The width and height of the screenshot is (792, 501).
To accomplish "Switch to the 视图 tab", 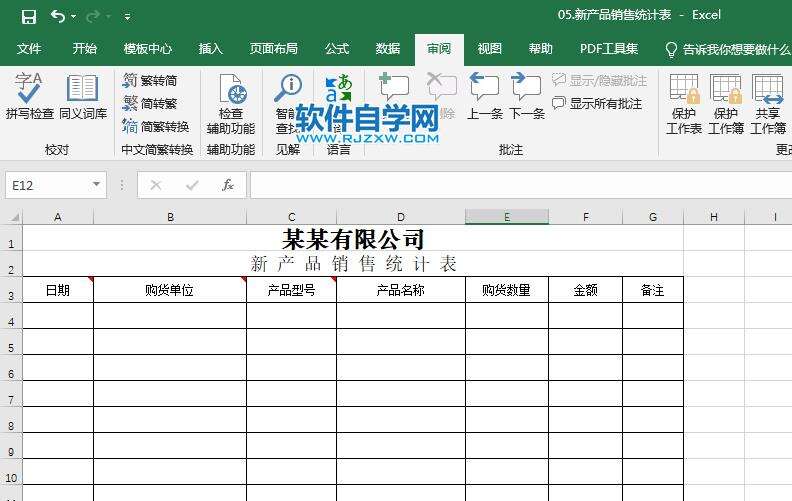I will click(489, 48).
